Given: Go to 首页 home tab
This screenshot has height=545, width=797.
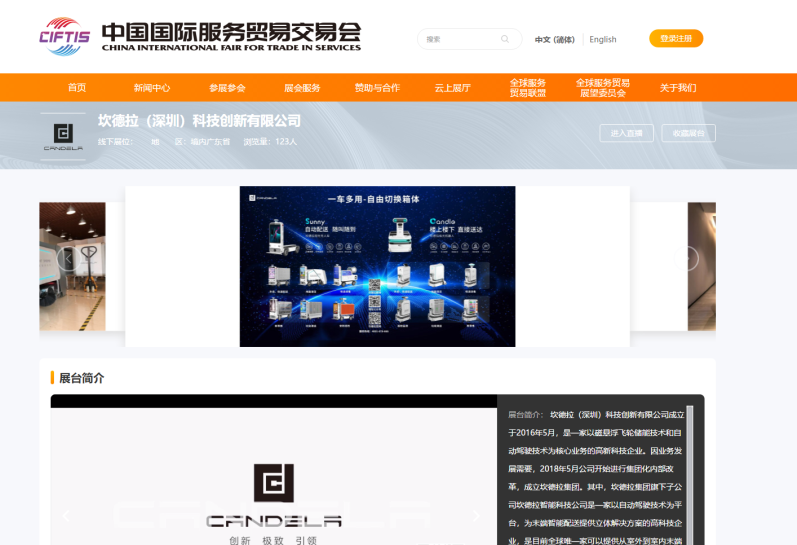Looking at the screenshot, I should click(77, 88).
